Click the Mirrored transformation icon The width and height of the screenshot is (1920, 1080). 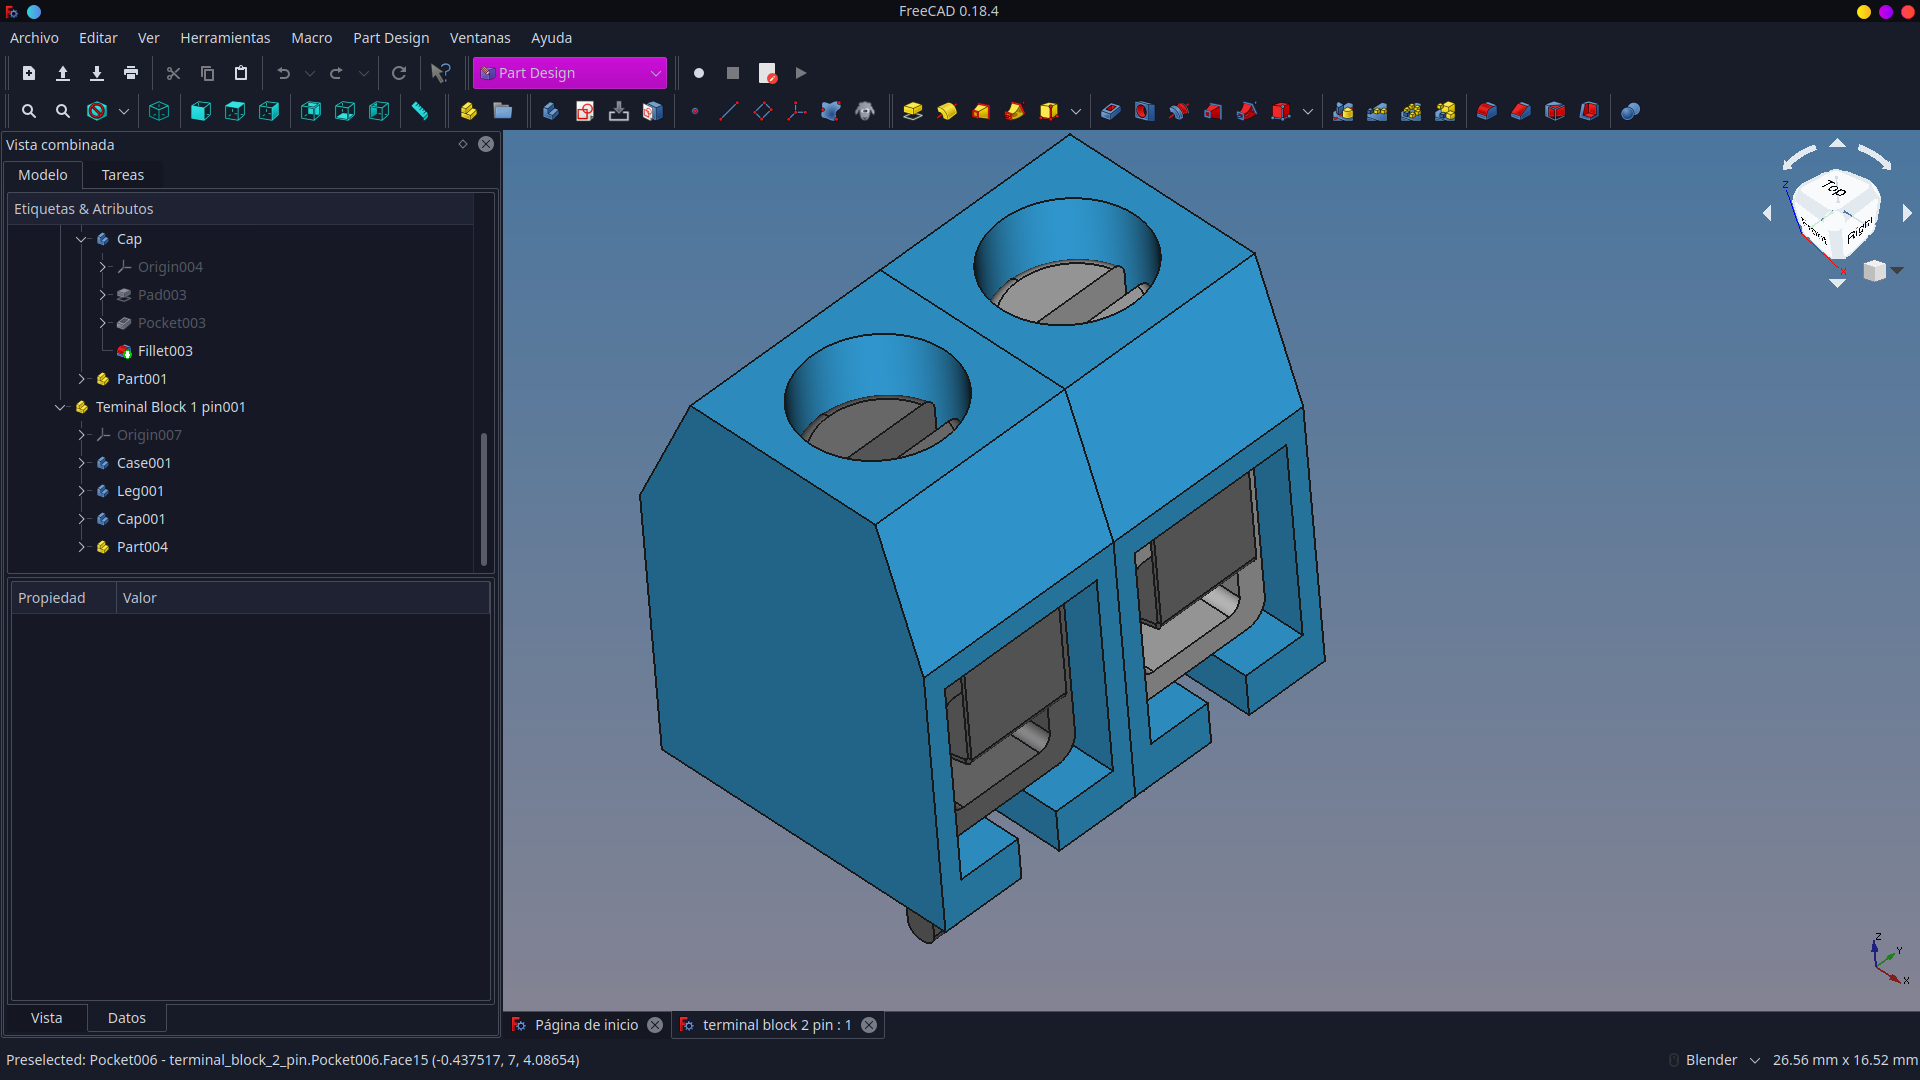point(1343,111)
